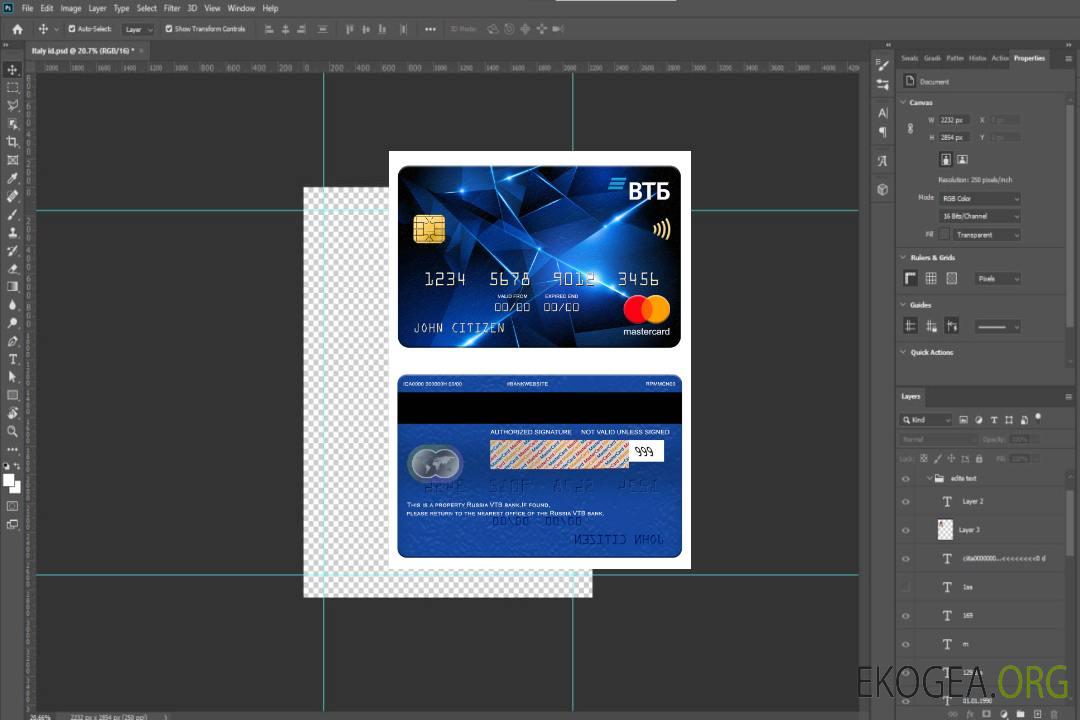Screen dimensions: 1080x720
Task: Click the lock guides icon
Action: point(931,327)
